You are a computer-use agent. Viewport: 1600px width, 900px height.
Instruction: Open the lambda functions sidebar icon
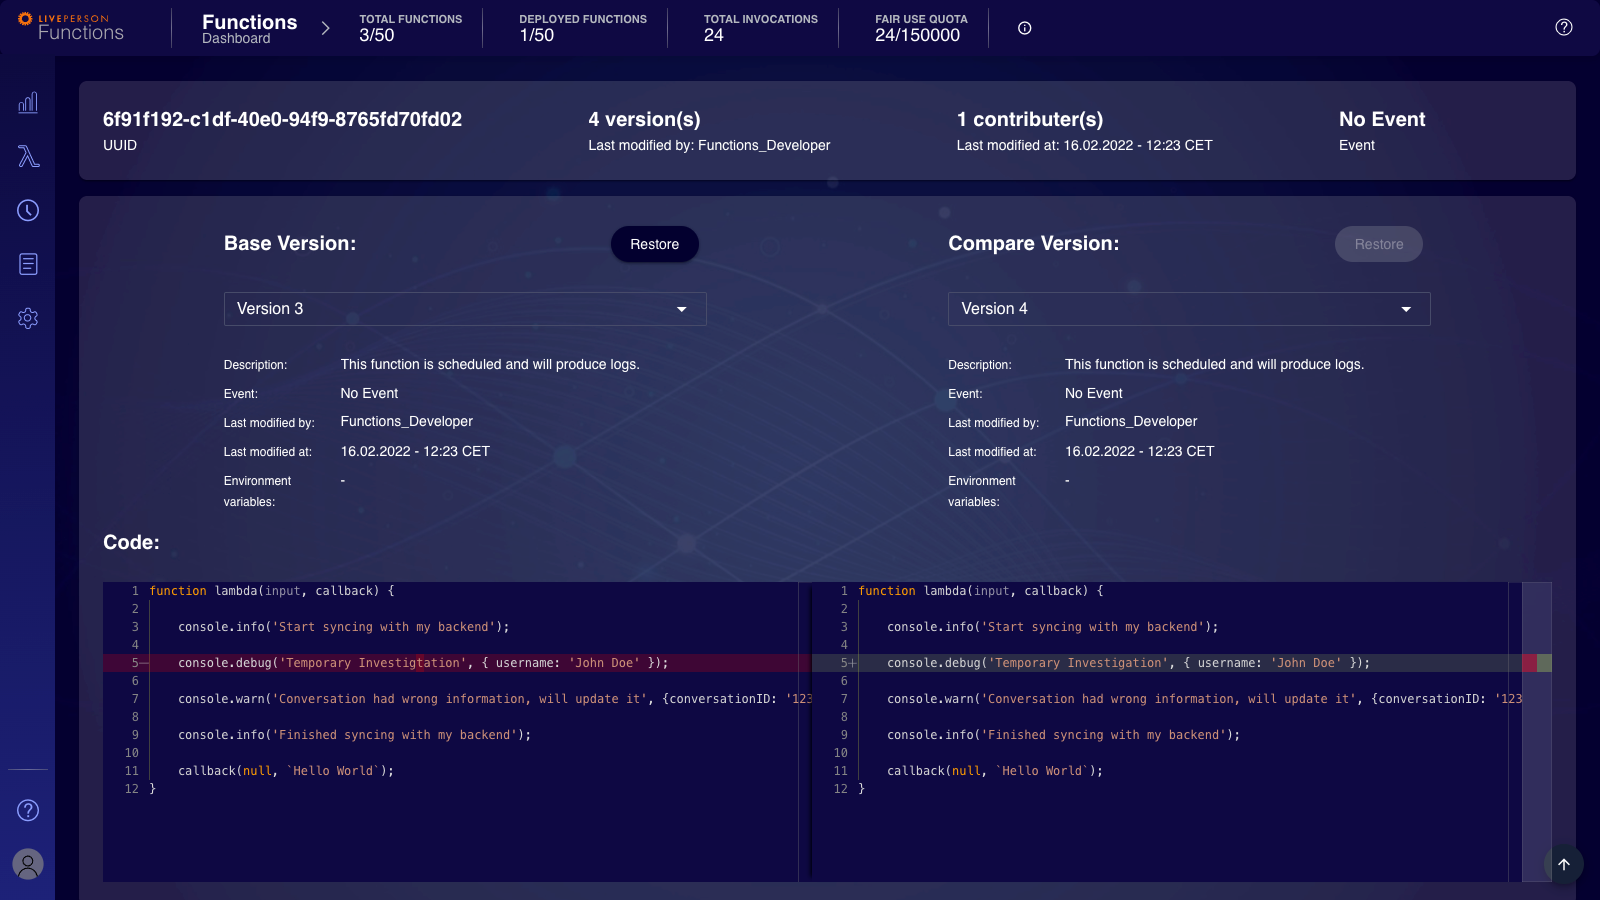[28, 156]
